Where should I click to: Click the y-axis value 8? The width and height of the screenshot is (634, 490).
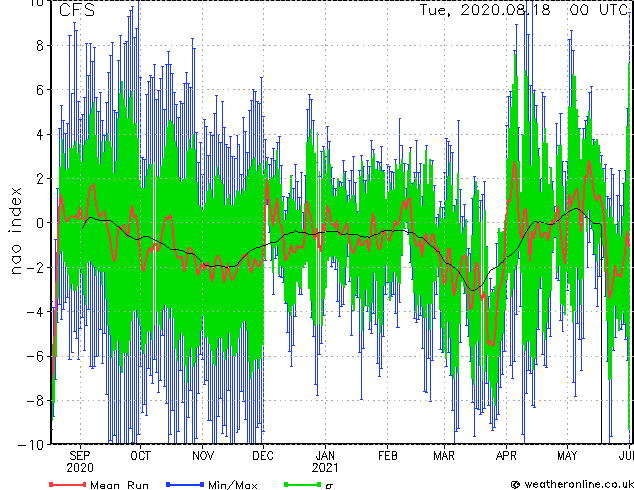coord(40,45)
